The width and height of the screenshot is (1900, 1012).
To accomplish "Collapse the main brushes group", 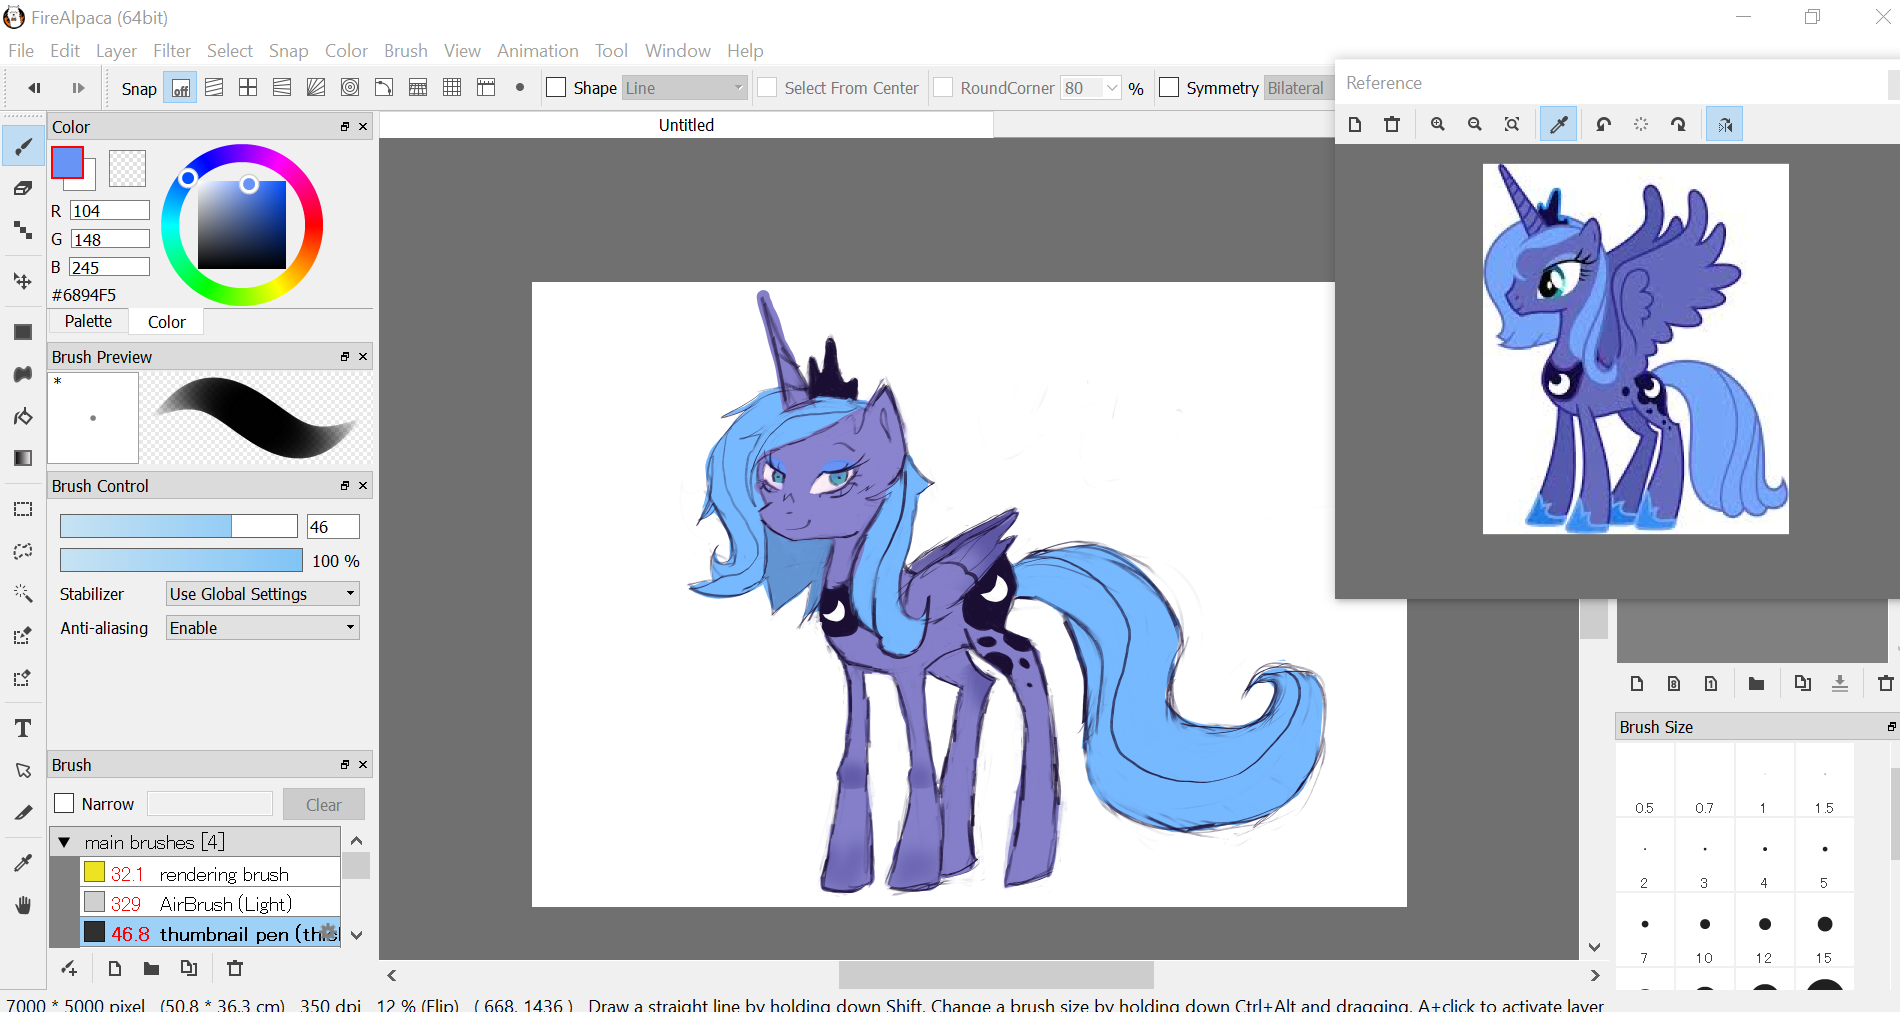I will tap(64, 843).
